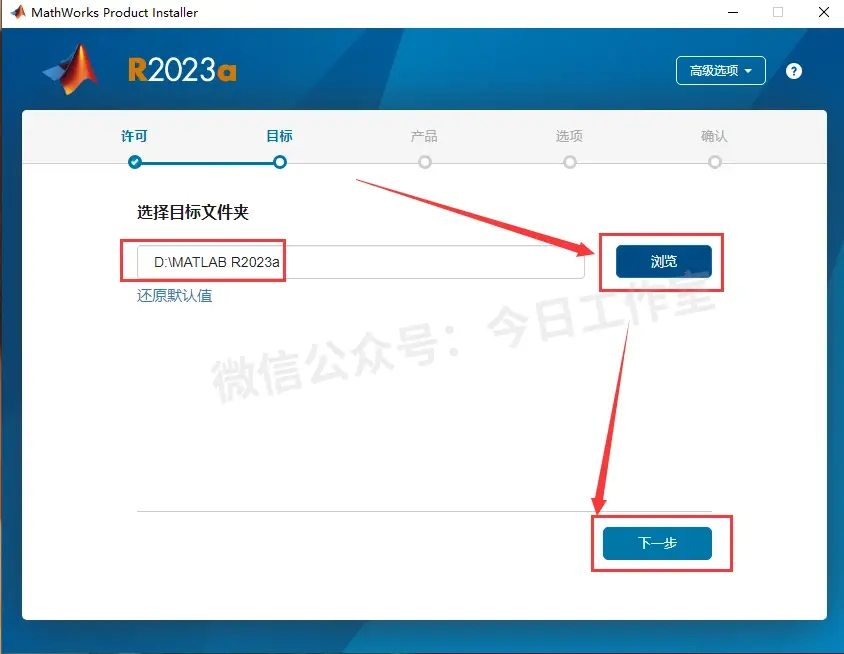
Task: Click the 还原默认值 restore default link
Action: 174,296
